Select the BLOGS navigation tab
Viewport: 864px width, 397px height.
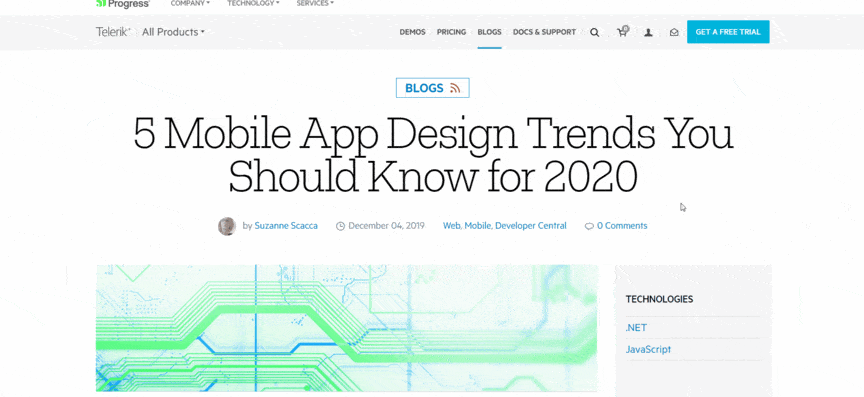(489, 32)
